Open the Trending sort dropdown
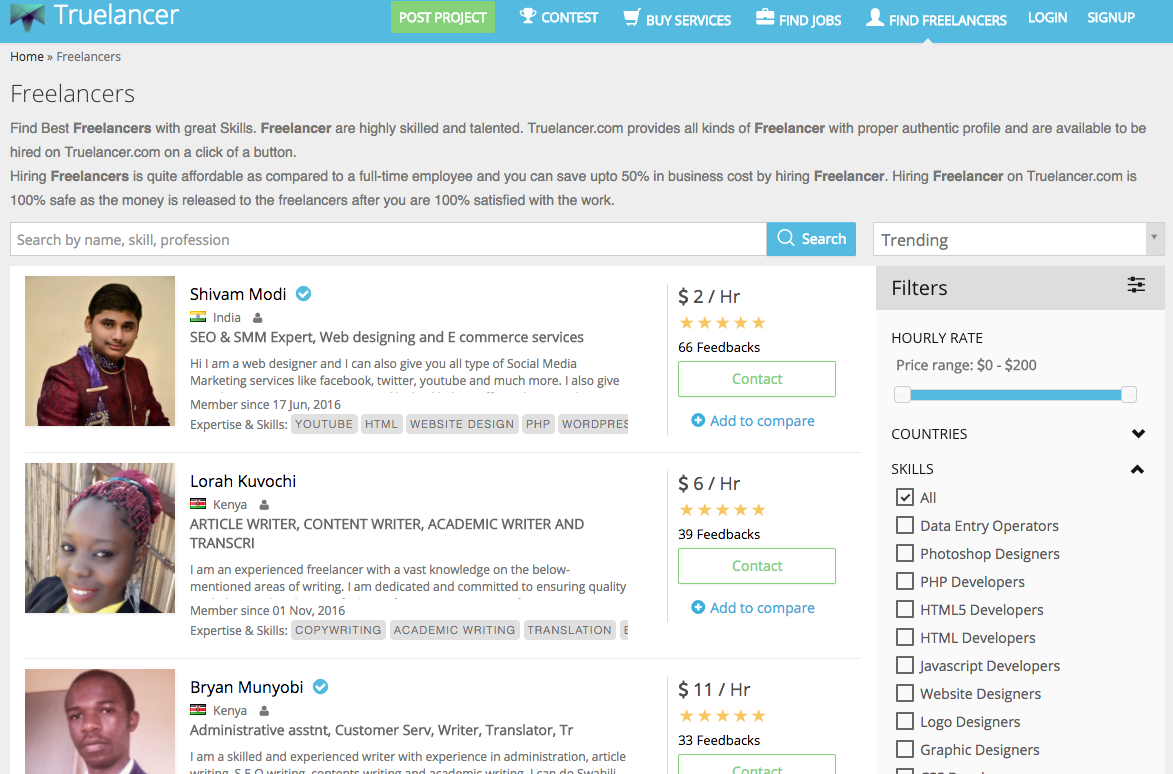Image resolution: width=1173 pixels, height=774 pixels. tap(1018, 239)
